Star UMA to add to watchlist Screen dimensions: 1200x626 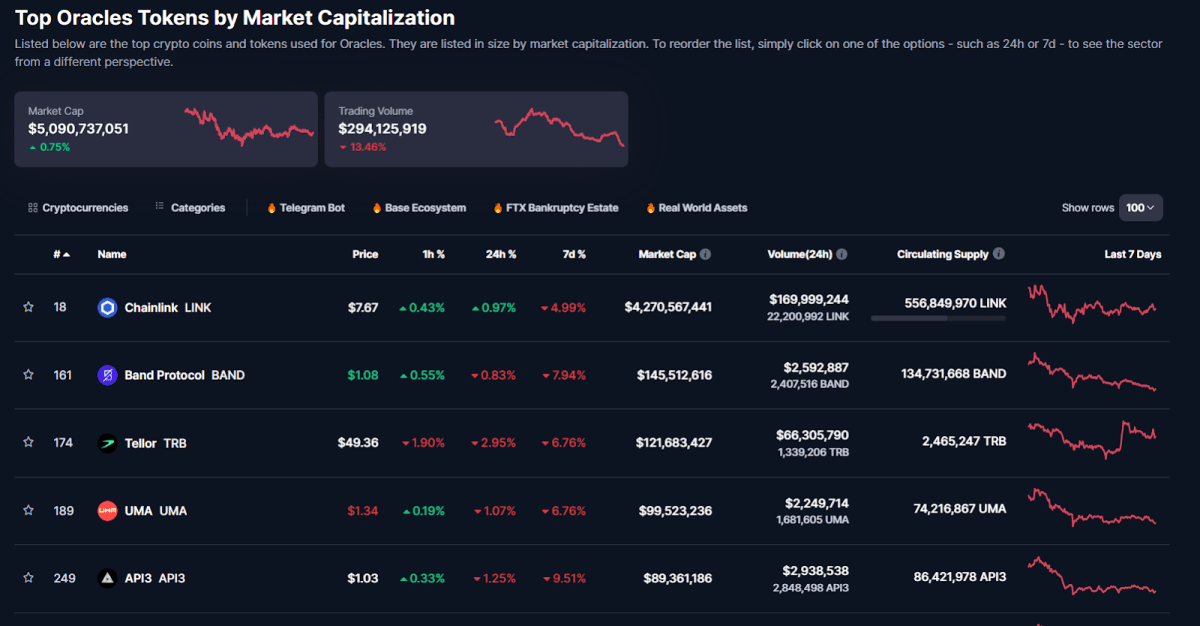pos(28,511)
